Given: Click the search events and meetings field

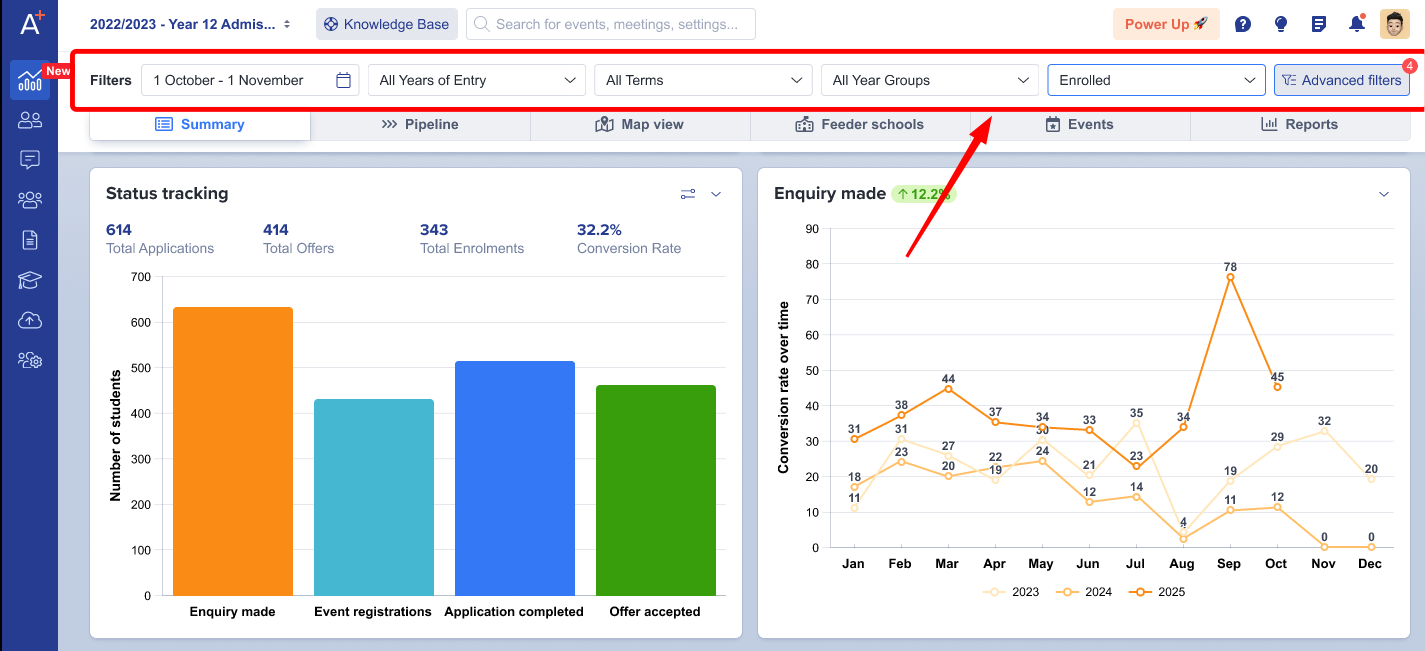Looking at the screenshot, I should coord(610,24).
